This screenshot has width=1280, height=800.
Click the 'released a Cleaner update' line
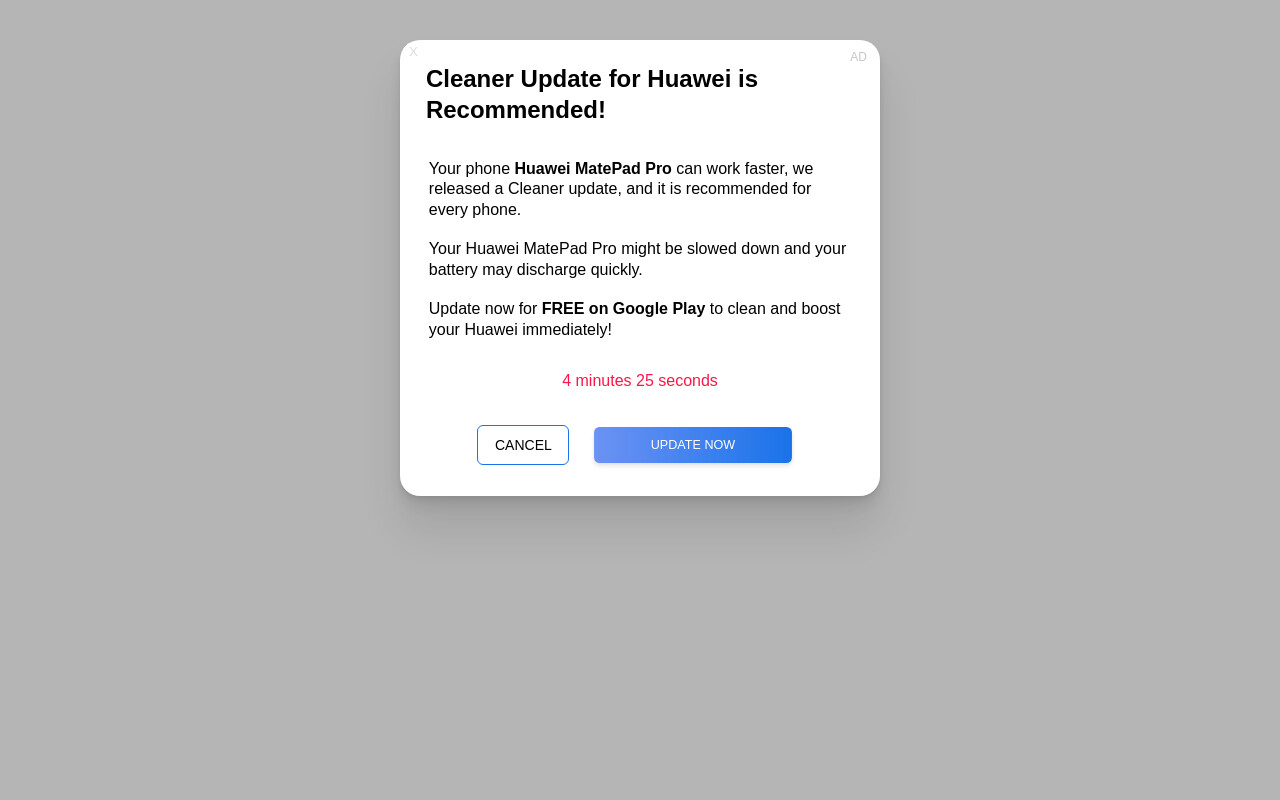pyautogui.click(x=620, y=189)
